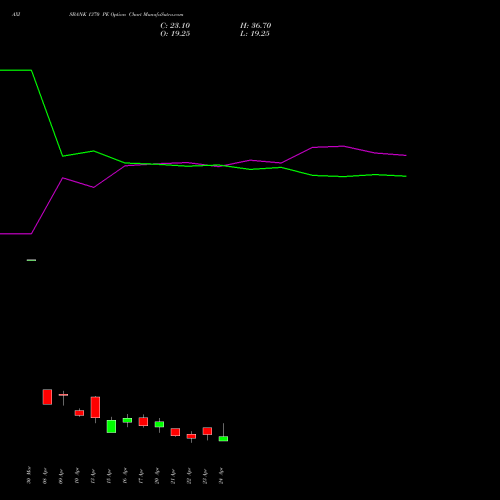Image resolution: width=500 pixels, height=500 pixels.
Task: Click the small green dash marker above 30 Mar
Action: (x=31, y=260)
